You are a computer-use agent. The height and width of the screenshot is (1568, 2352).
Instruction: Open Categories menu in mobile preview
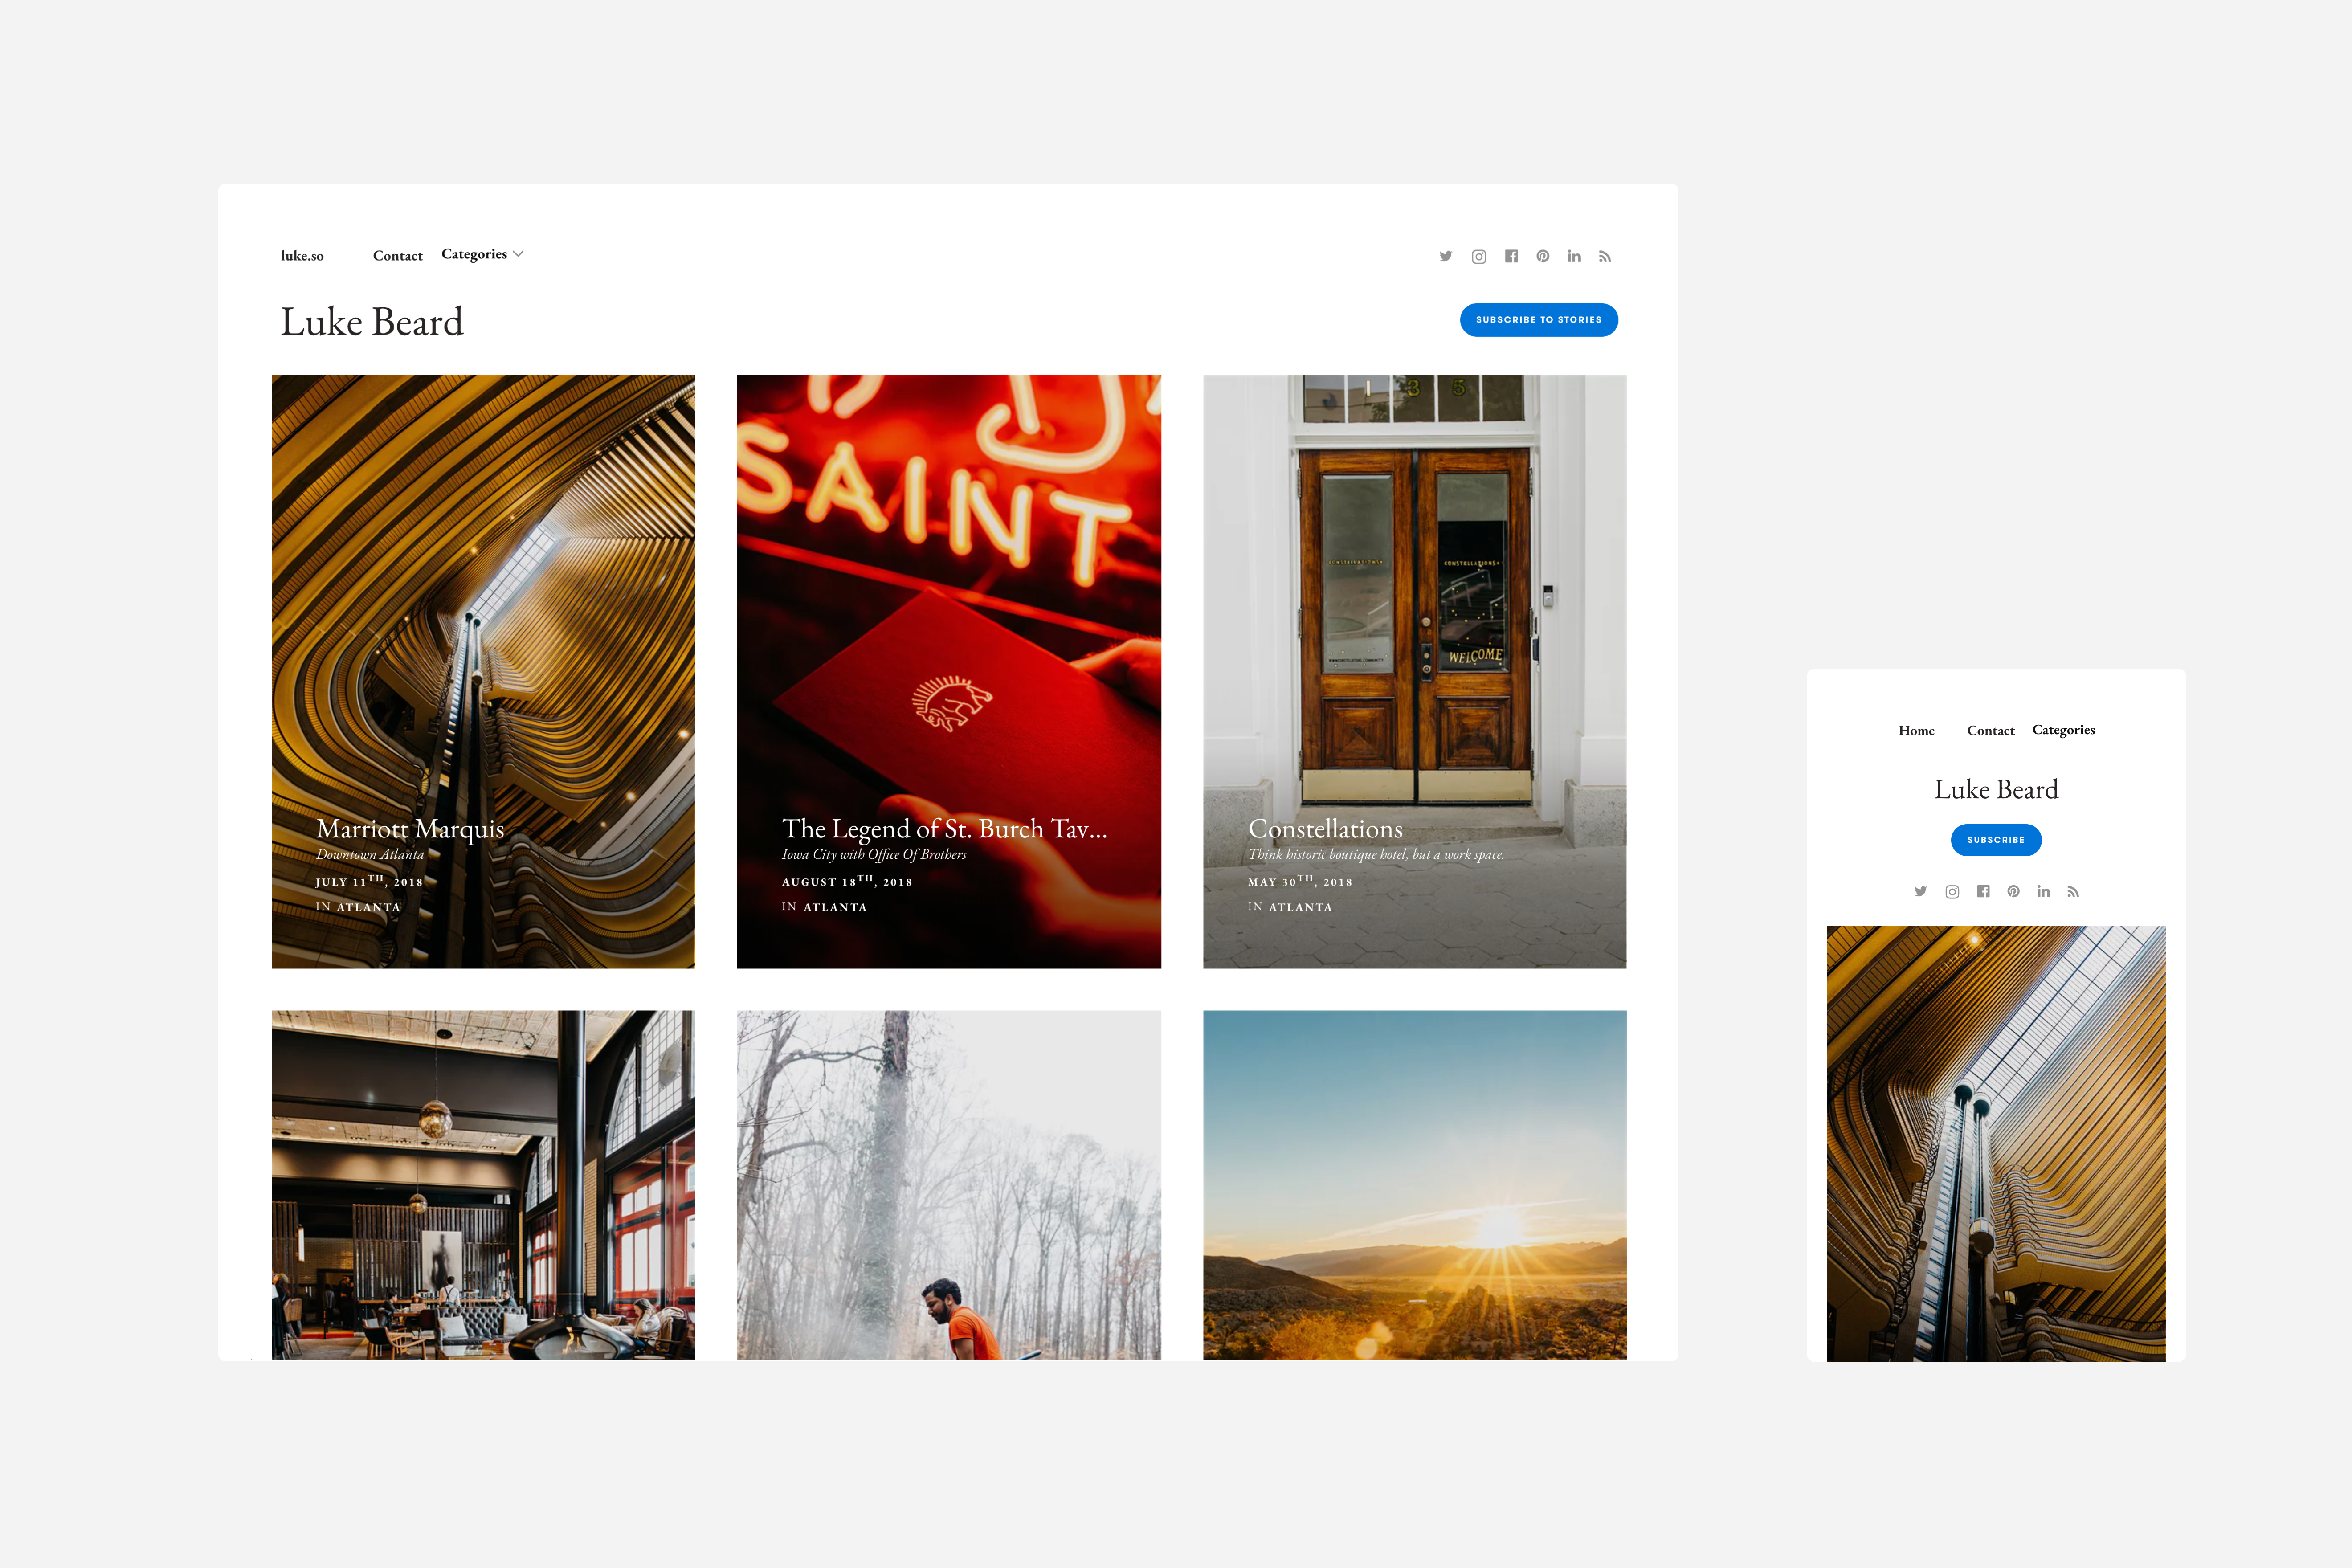click(2063, 730)
